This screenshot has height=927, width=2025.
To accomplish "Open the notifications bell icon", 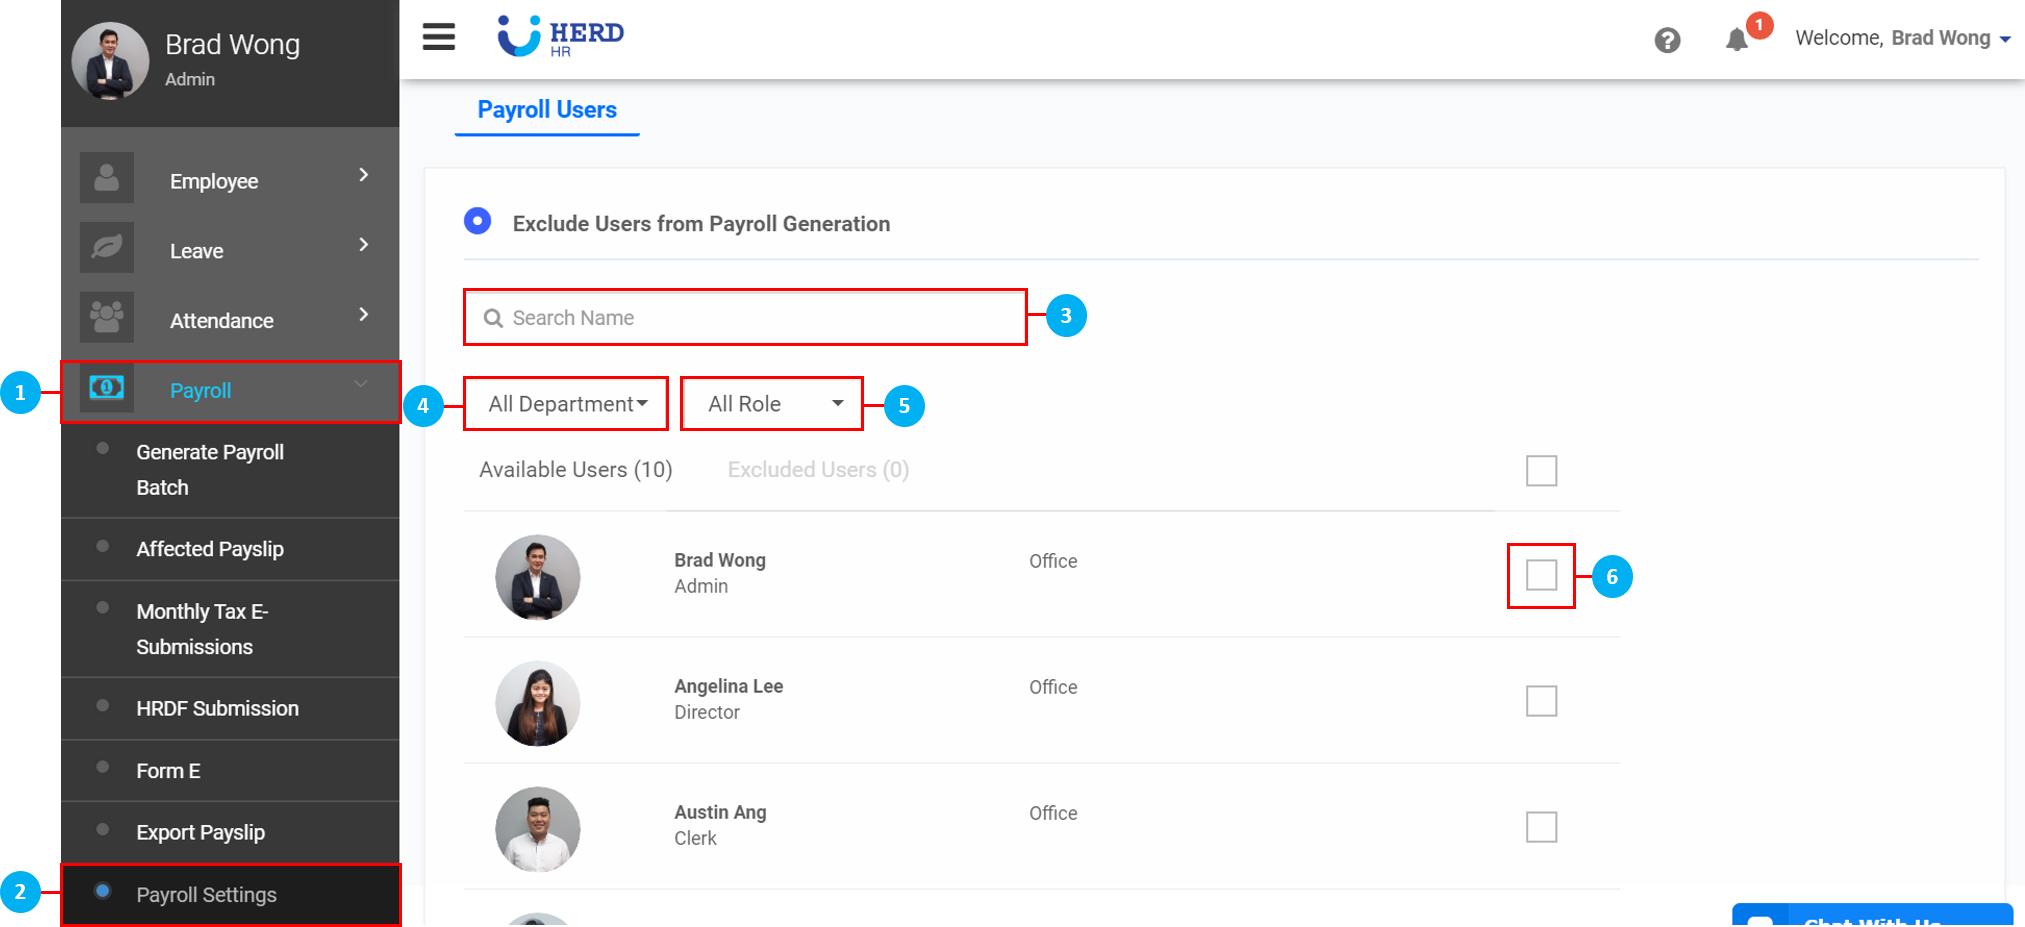I will click(1737, 40).
